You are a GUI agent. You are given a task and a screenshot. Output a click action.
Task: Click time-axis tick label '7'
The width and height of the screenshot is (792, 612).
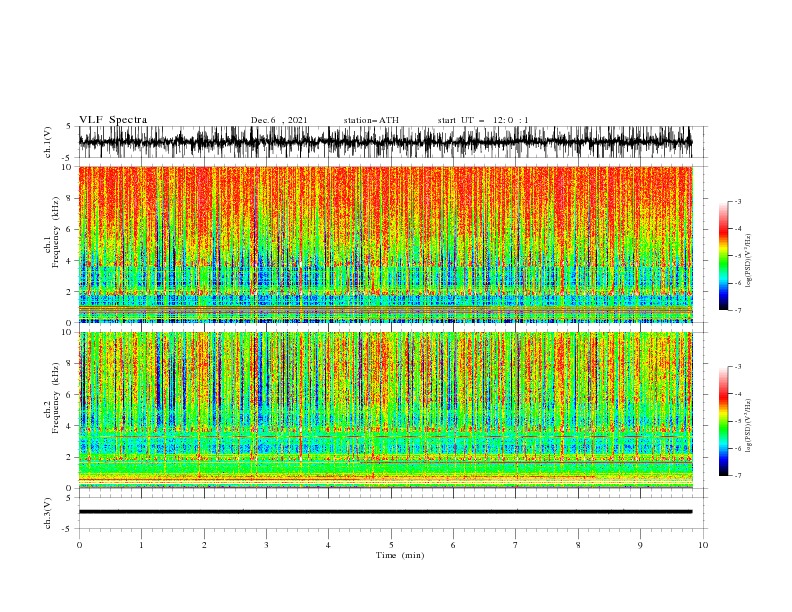[516, 545]
